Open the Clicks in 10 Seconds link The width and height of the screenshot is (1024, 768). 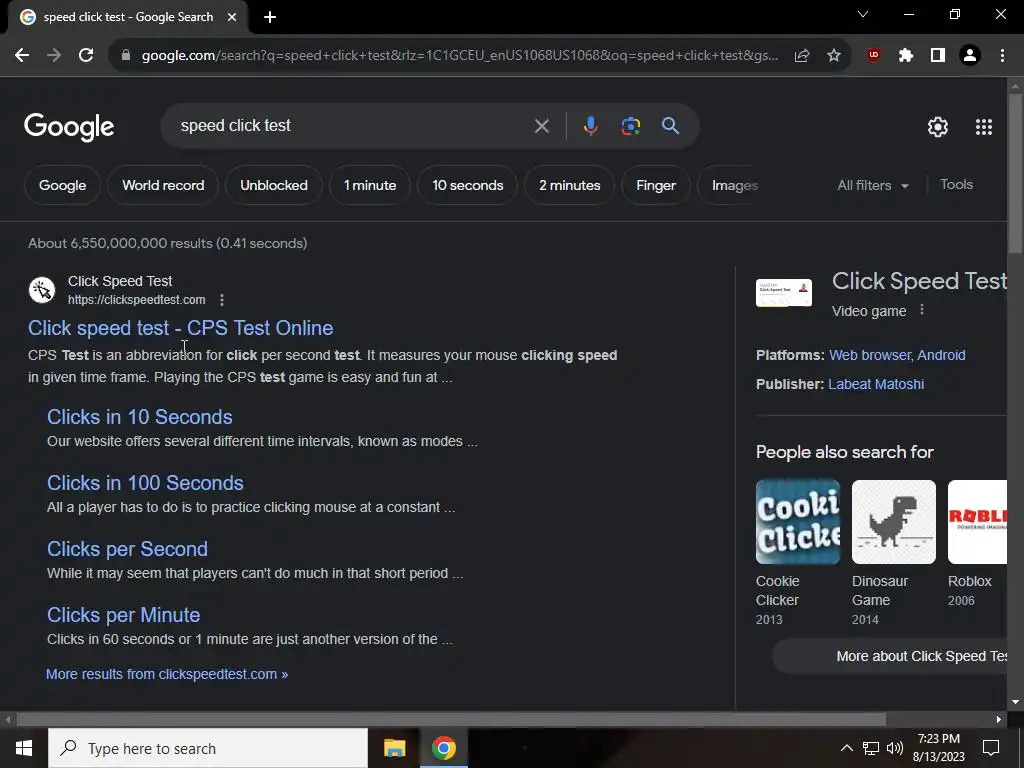[x=140, y=417]
